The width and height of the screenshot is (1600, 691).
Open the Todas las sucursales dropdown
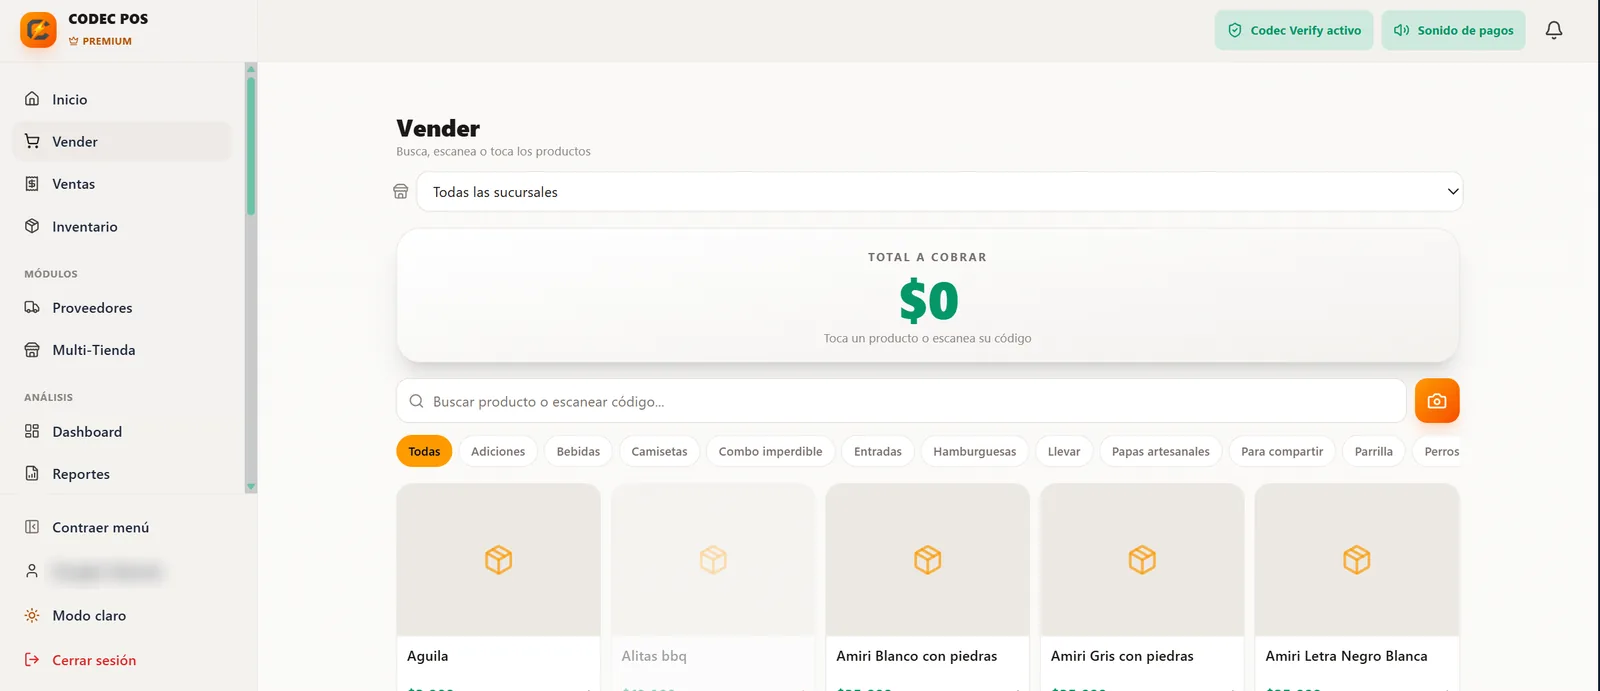point(939,191)
